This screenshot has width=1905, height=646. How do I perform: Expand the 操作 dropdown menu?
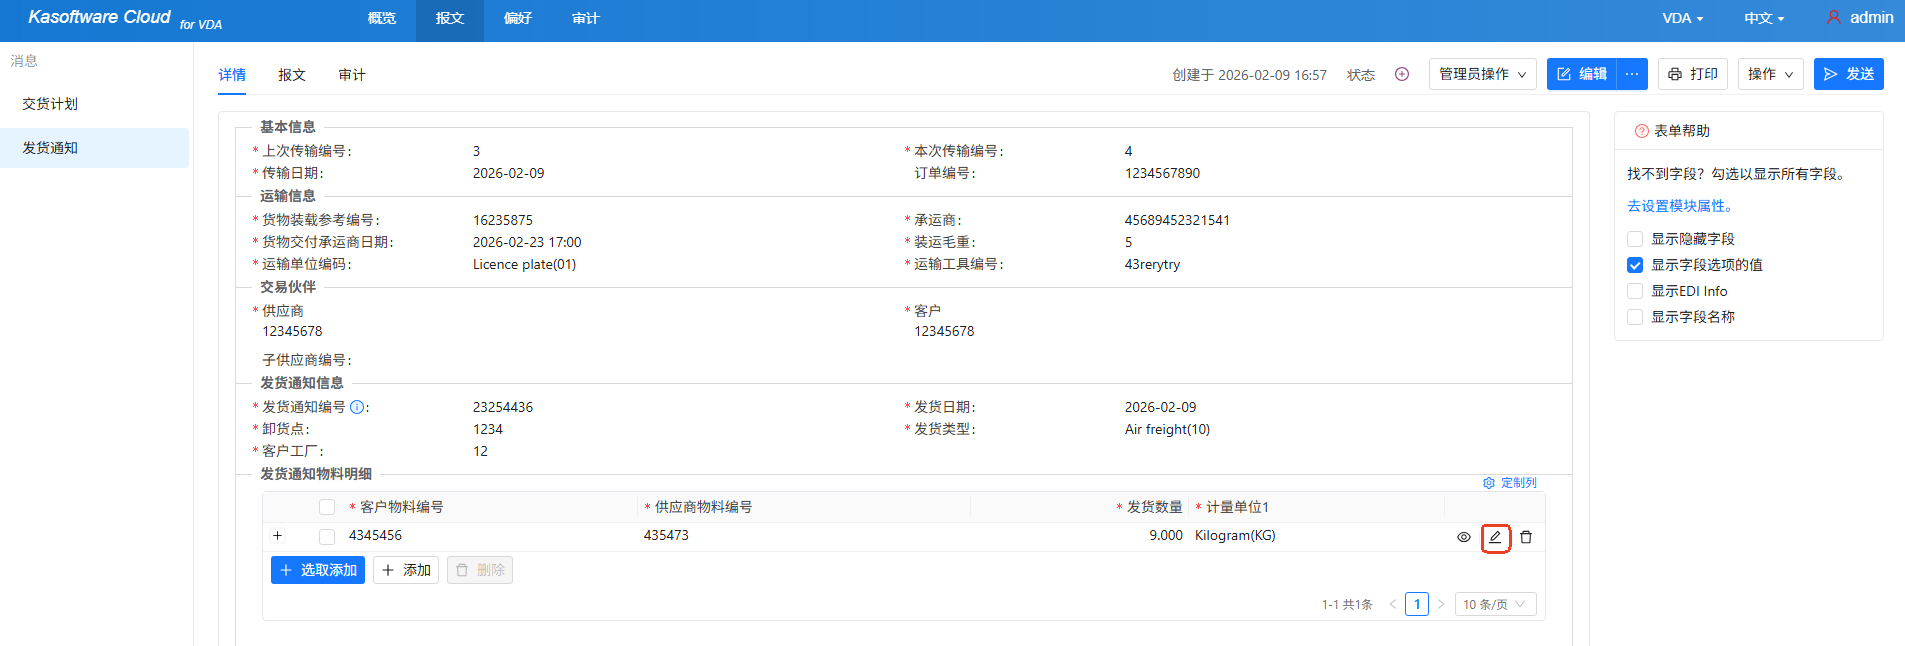(1771, 74)
